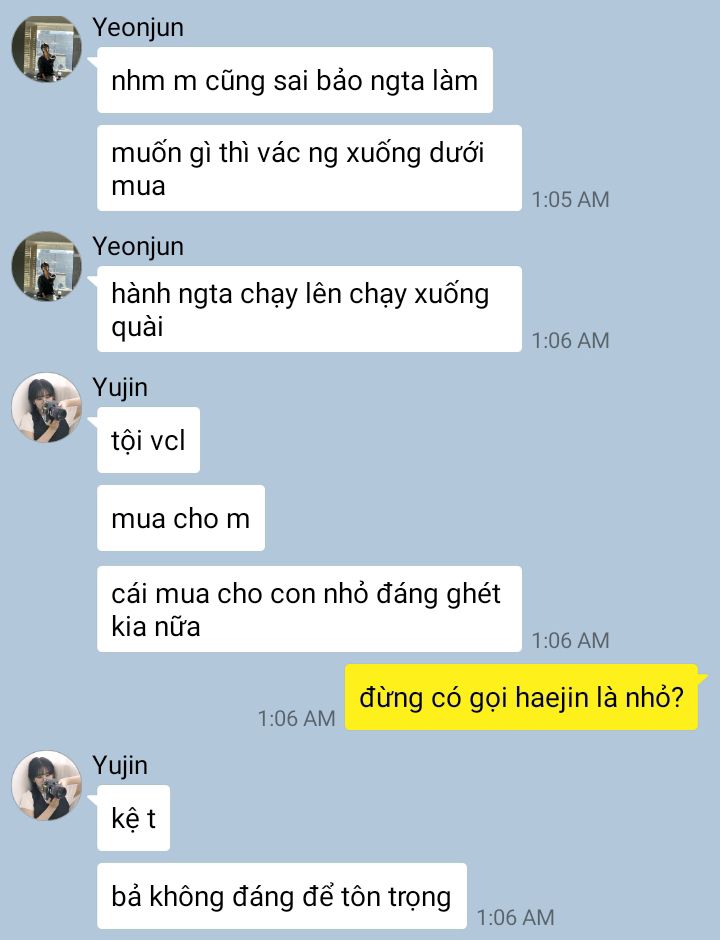Click the Yujin name above 'kệ t'
Viewport: 720px width, 940px height.
coord(120,766)
